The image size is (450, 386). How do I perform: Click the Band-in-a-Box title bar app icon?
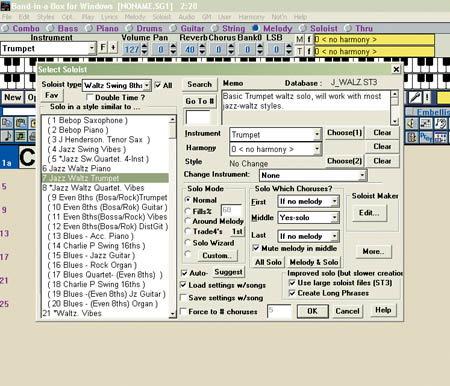point(5,6)
